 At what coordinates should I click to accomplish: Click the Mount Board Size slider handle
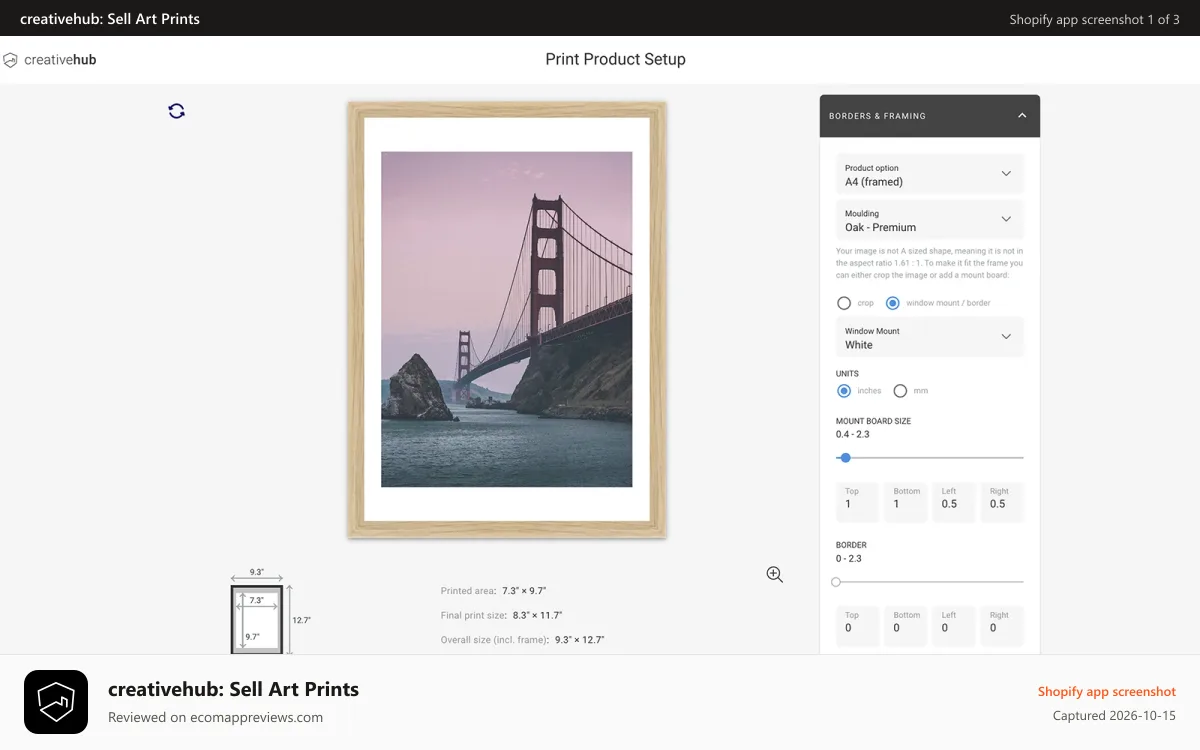pyautogui.click(x=846, y=458)
